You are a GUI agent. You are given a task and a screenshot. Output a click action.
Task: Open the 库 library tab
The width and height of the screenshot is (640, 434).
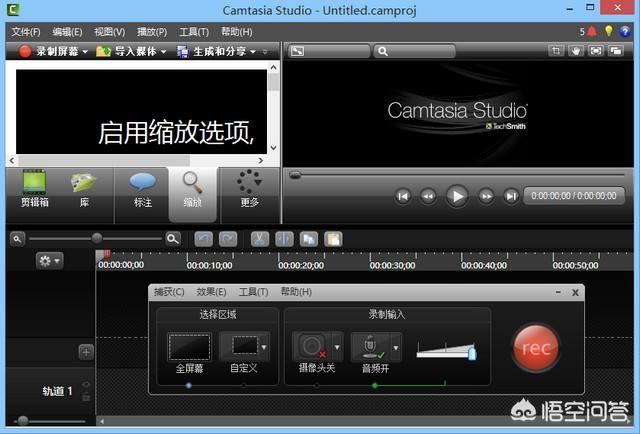coord(84,189)
